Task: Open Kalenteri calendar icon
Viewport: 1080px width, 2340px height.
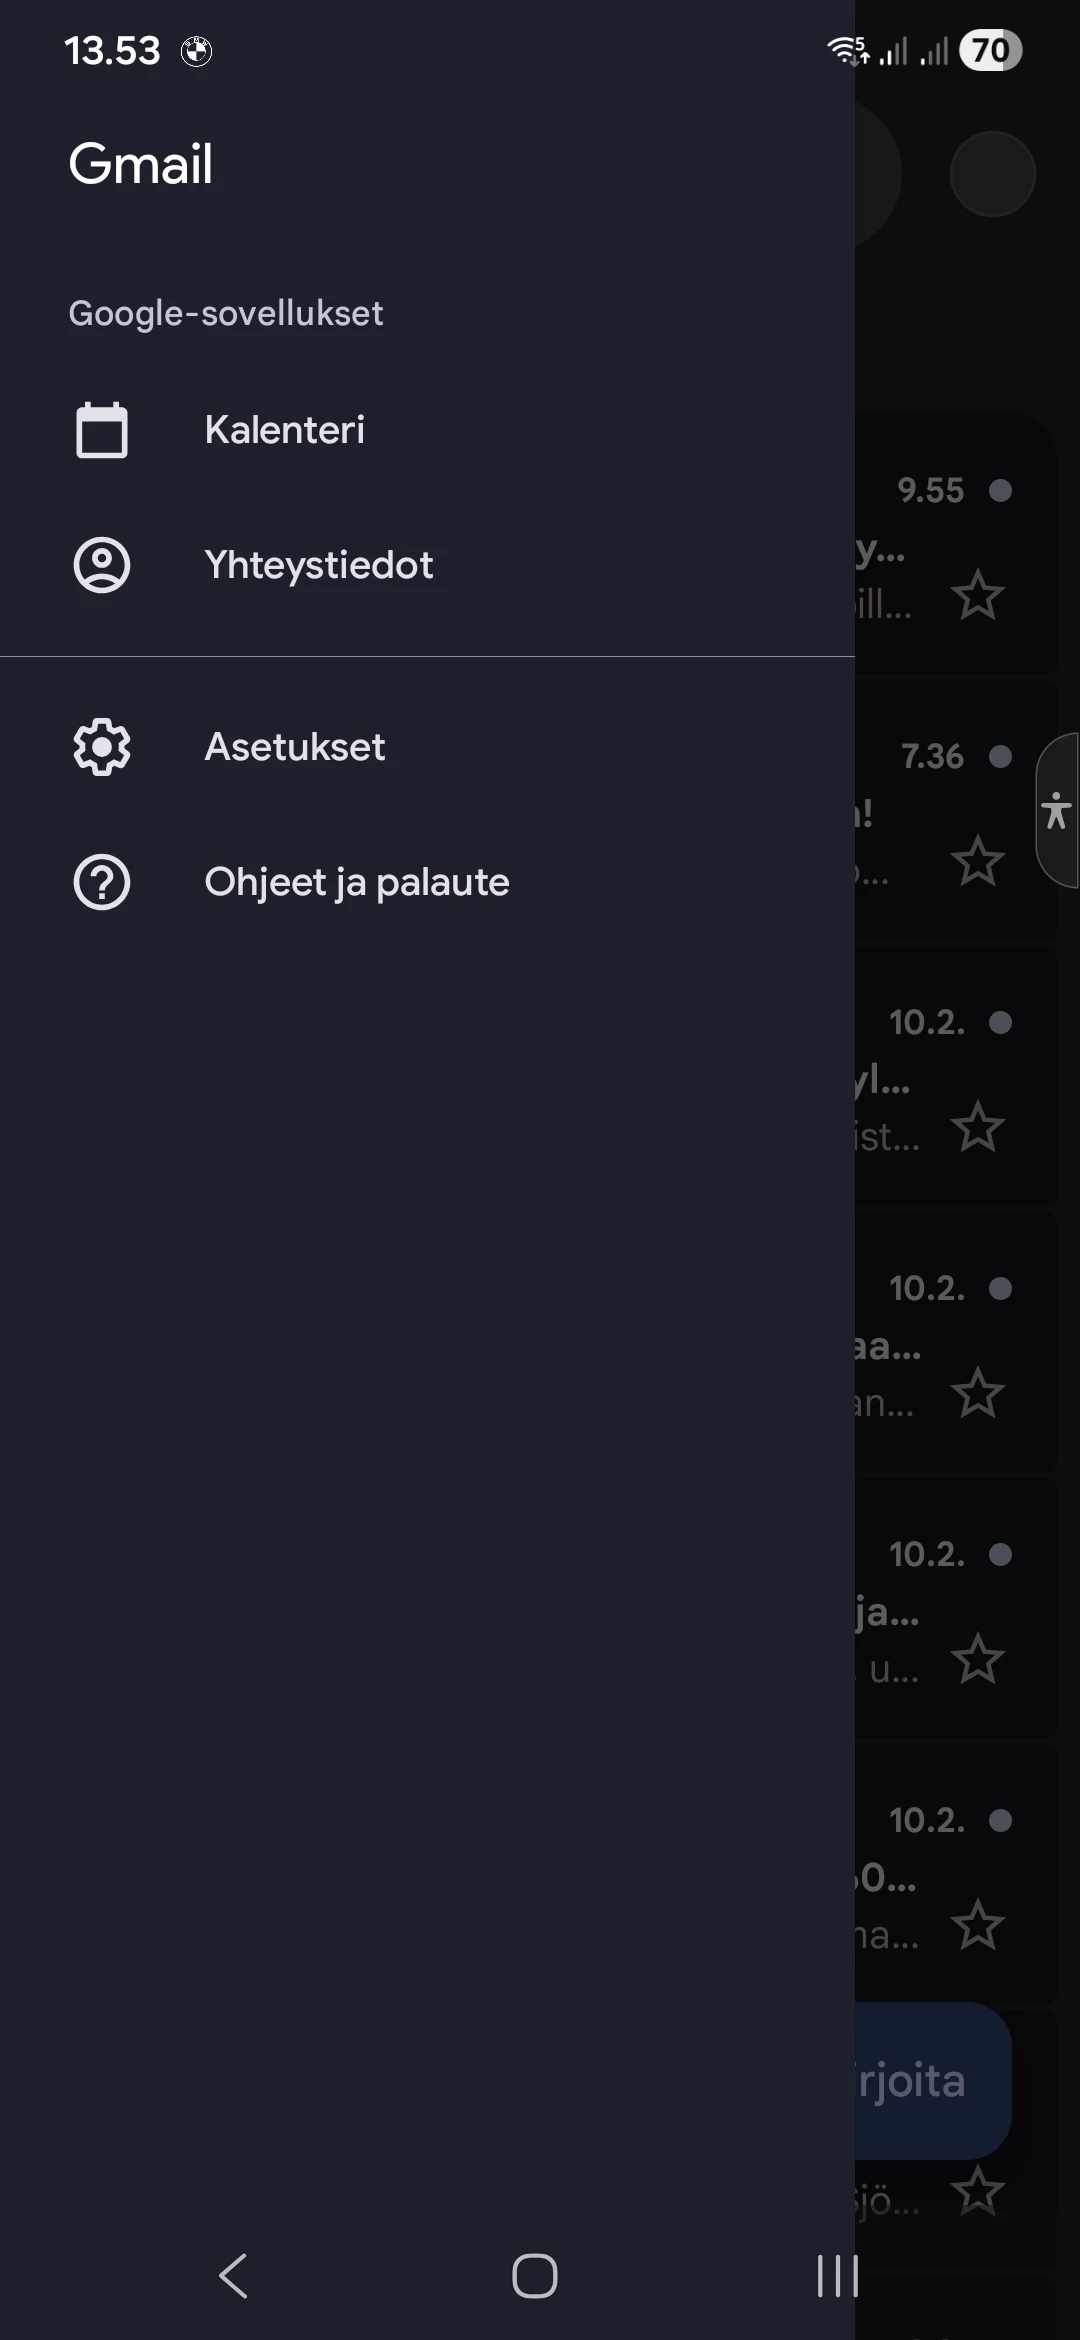Action: [x=102, y=430]
